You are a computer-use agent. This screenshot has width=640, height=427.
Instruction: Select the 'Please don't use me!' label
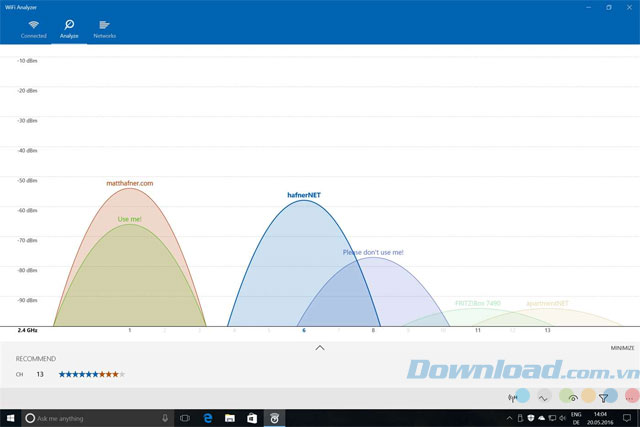[x=373, y=252]
